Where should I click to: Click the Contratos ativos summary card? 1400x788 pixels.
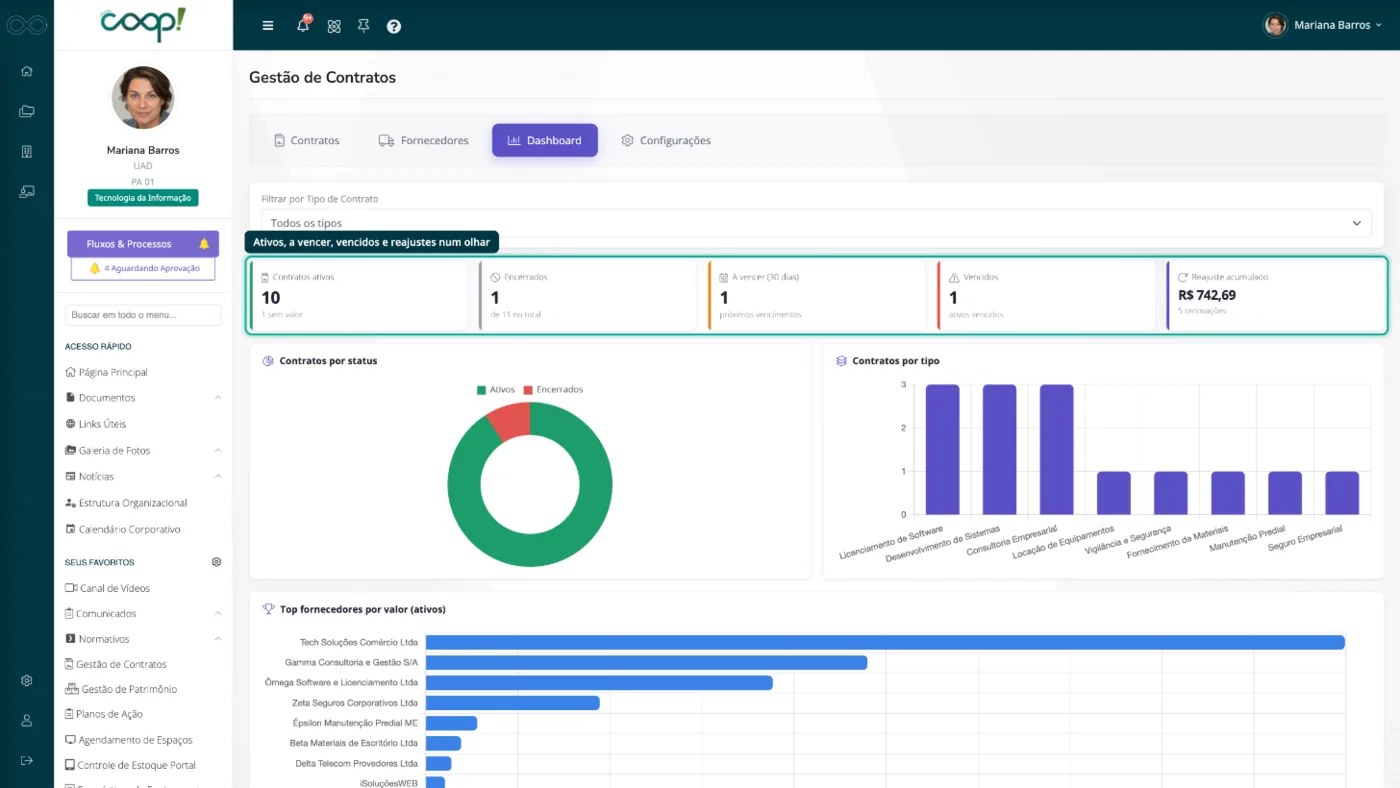pyautogui.click(x=359, y=295)
